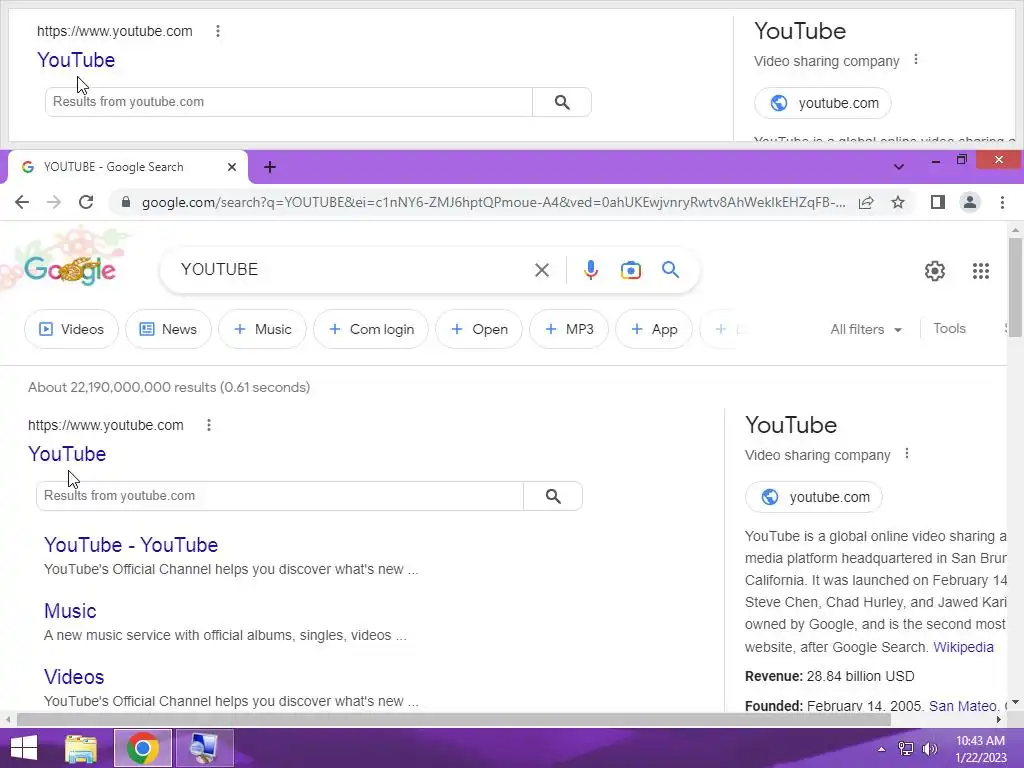Click the horizontal scrollbar thumb
The width and height of the screenshot is (1024, 768).
point(454,719)
